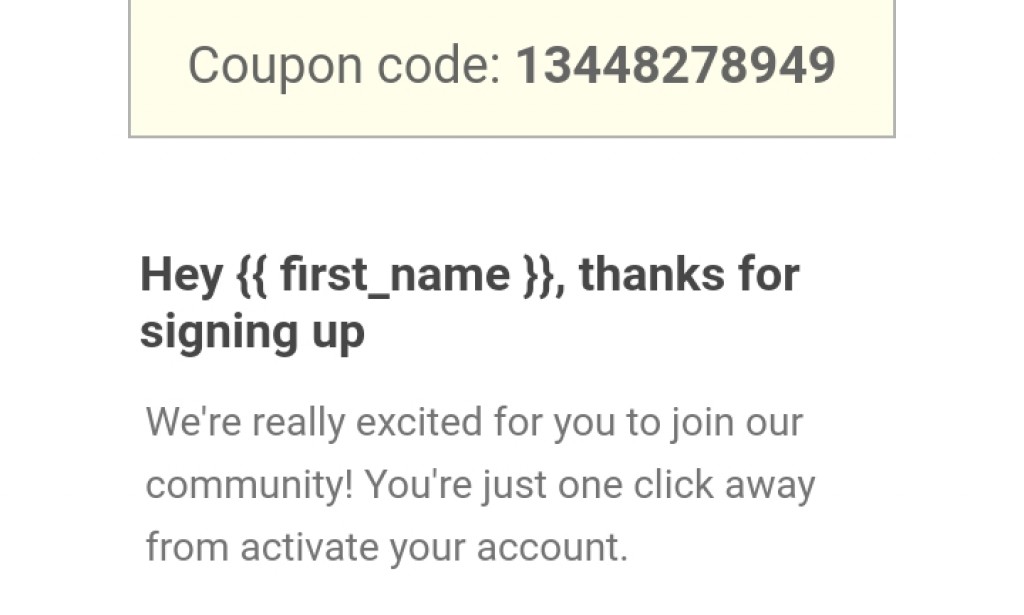Click the word "code:" in the box
The height and width of the screenshot is (615, 1024).
click(x=439, y=65)
